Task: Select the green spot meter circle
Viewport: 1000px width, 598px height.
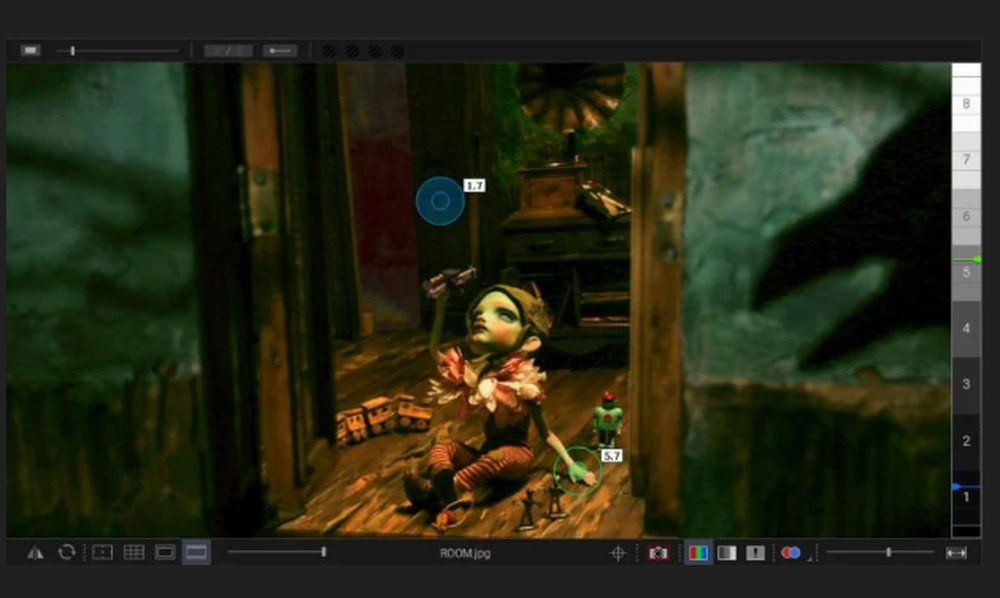Action: coord(578,471)
